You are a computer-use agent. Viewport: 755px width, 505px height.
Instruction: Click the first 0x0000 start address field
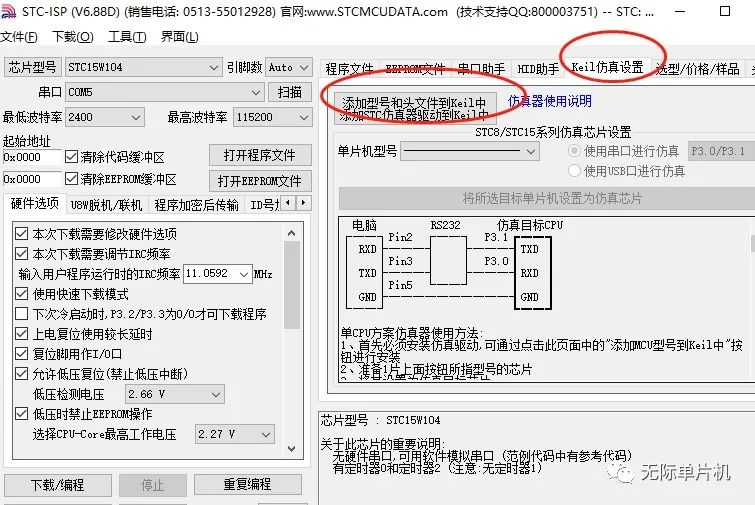point(32,157)
